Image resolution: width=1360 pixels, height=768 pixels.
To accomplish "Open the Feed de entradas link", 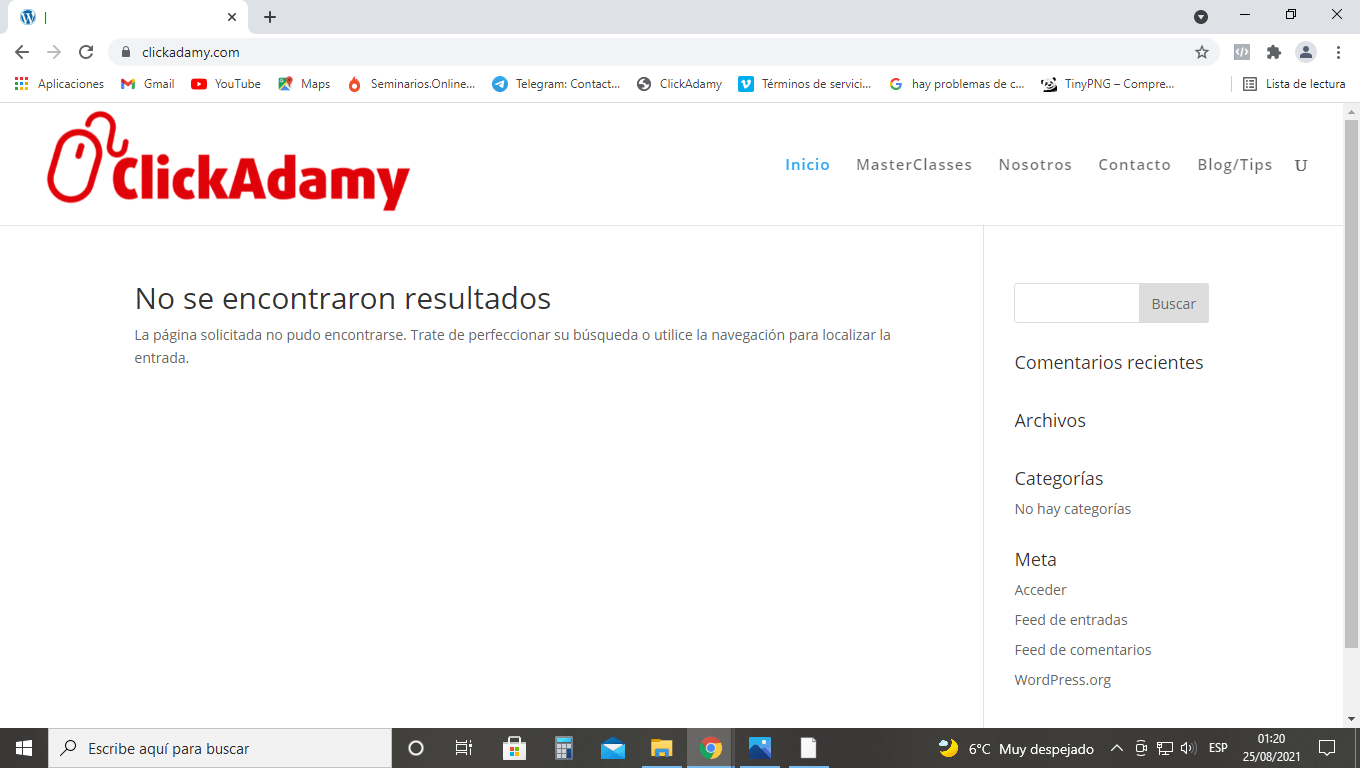I will 1071,620.
